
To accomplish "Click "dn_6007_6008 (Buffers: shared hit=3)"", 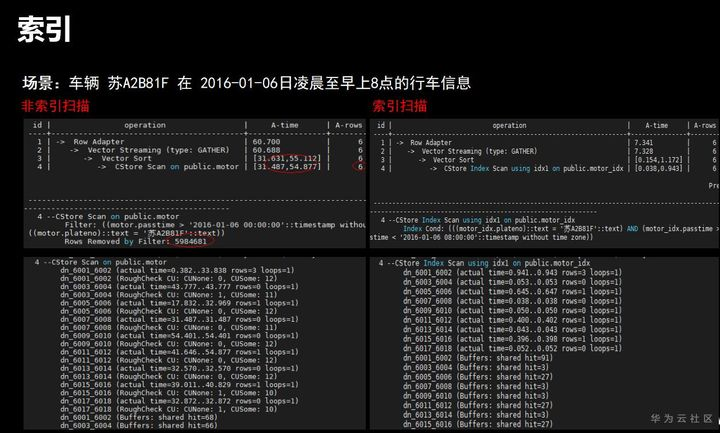I will 476,386.
